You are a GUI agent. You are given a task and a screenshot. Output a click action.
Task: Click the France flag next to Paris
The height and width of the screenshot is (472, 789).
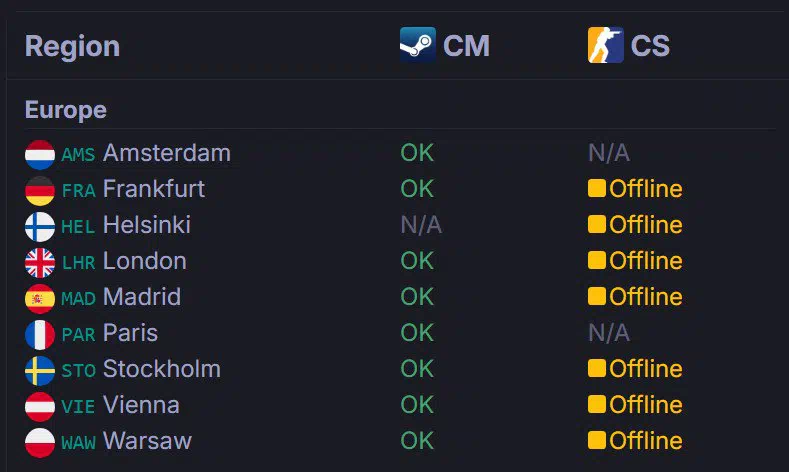40,335
